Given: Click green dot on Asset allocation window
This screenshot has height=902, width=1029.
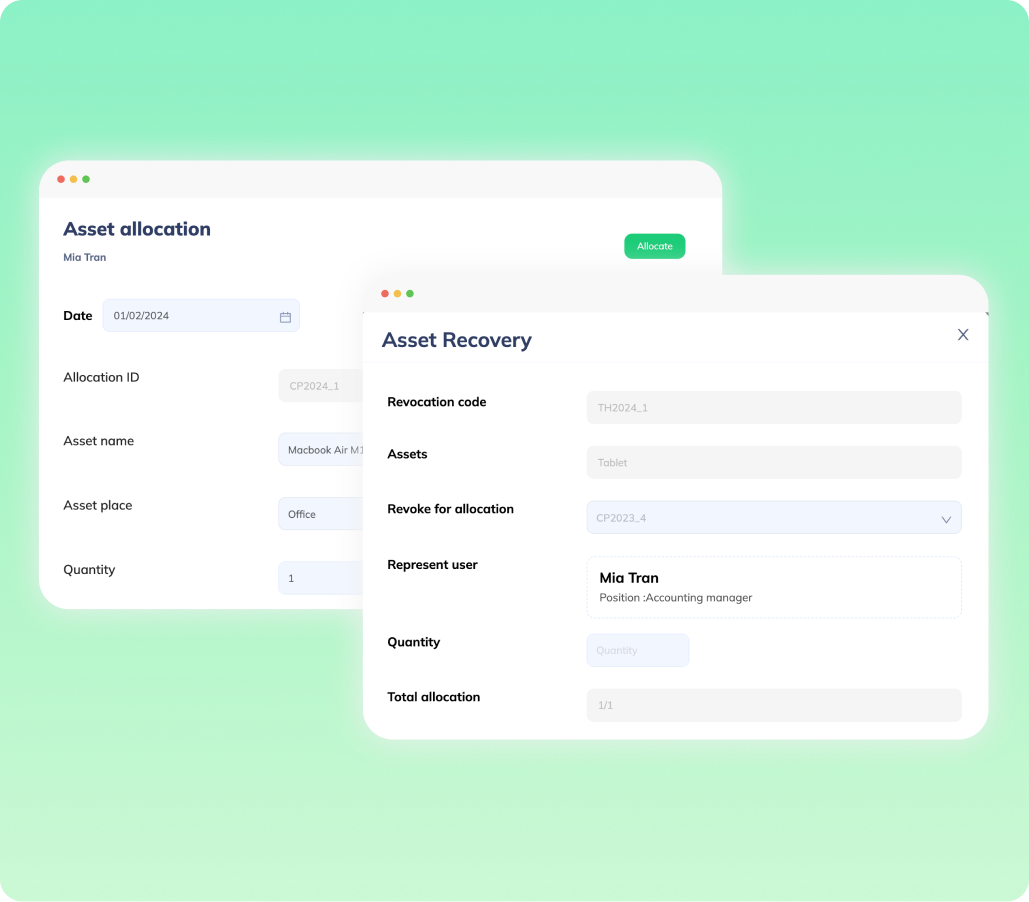Looking at the screenshot, I should (x=86, y=179).
